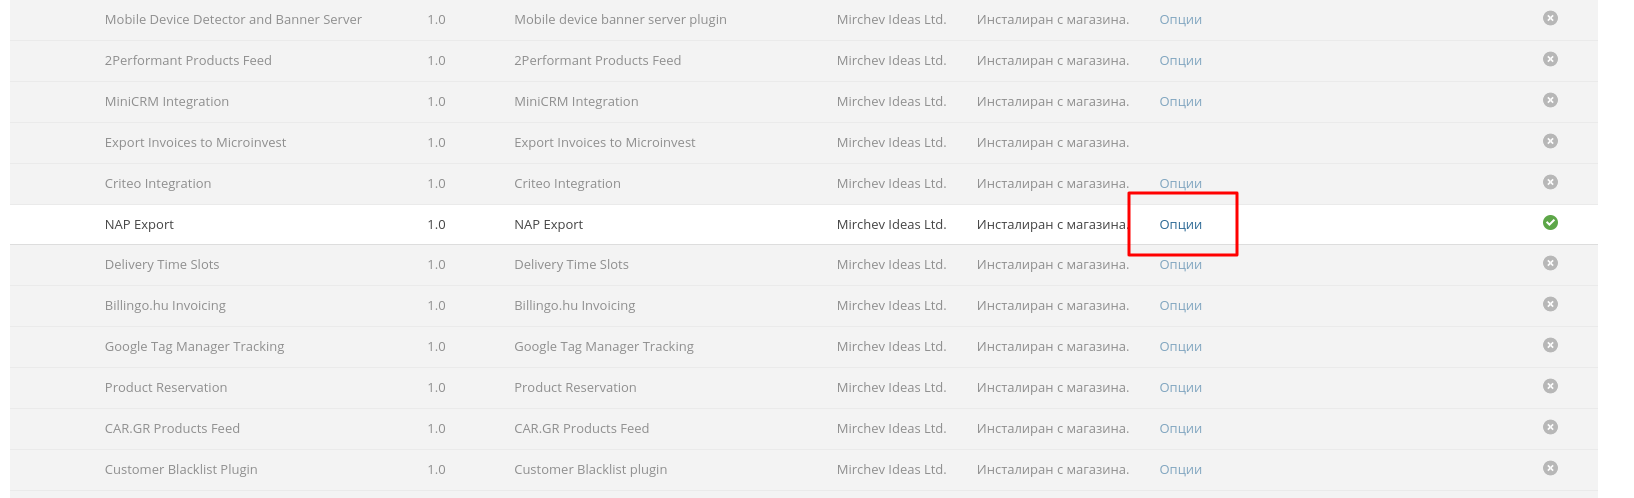
Task: Click the Customer Blacklist Plugin status icon
Action: click(x=1550, y=468)
